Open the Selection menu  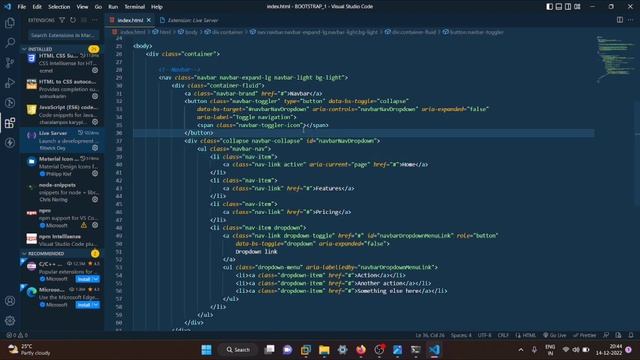click(x=59, y=7)
